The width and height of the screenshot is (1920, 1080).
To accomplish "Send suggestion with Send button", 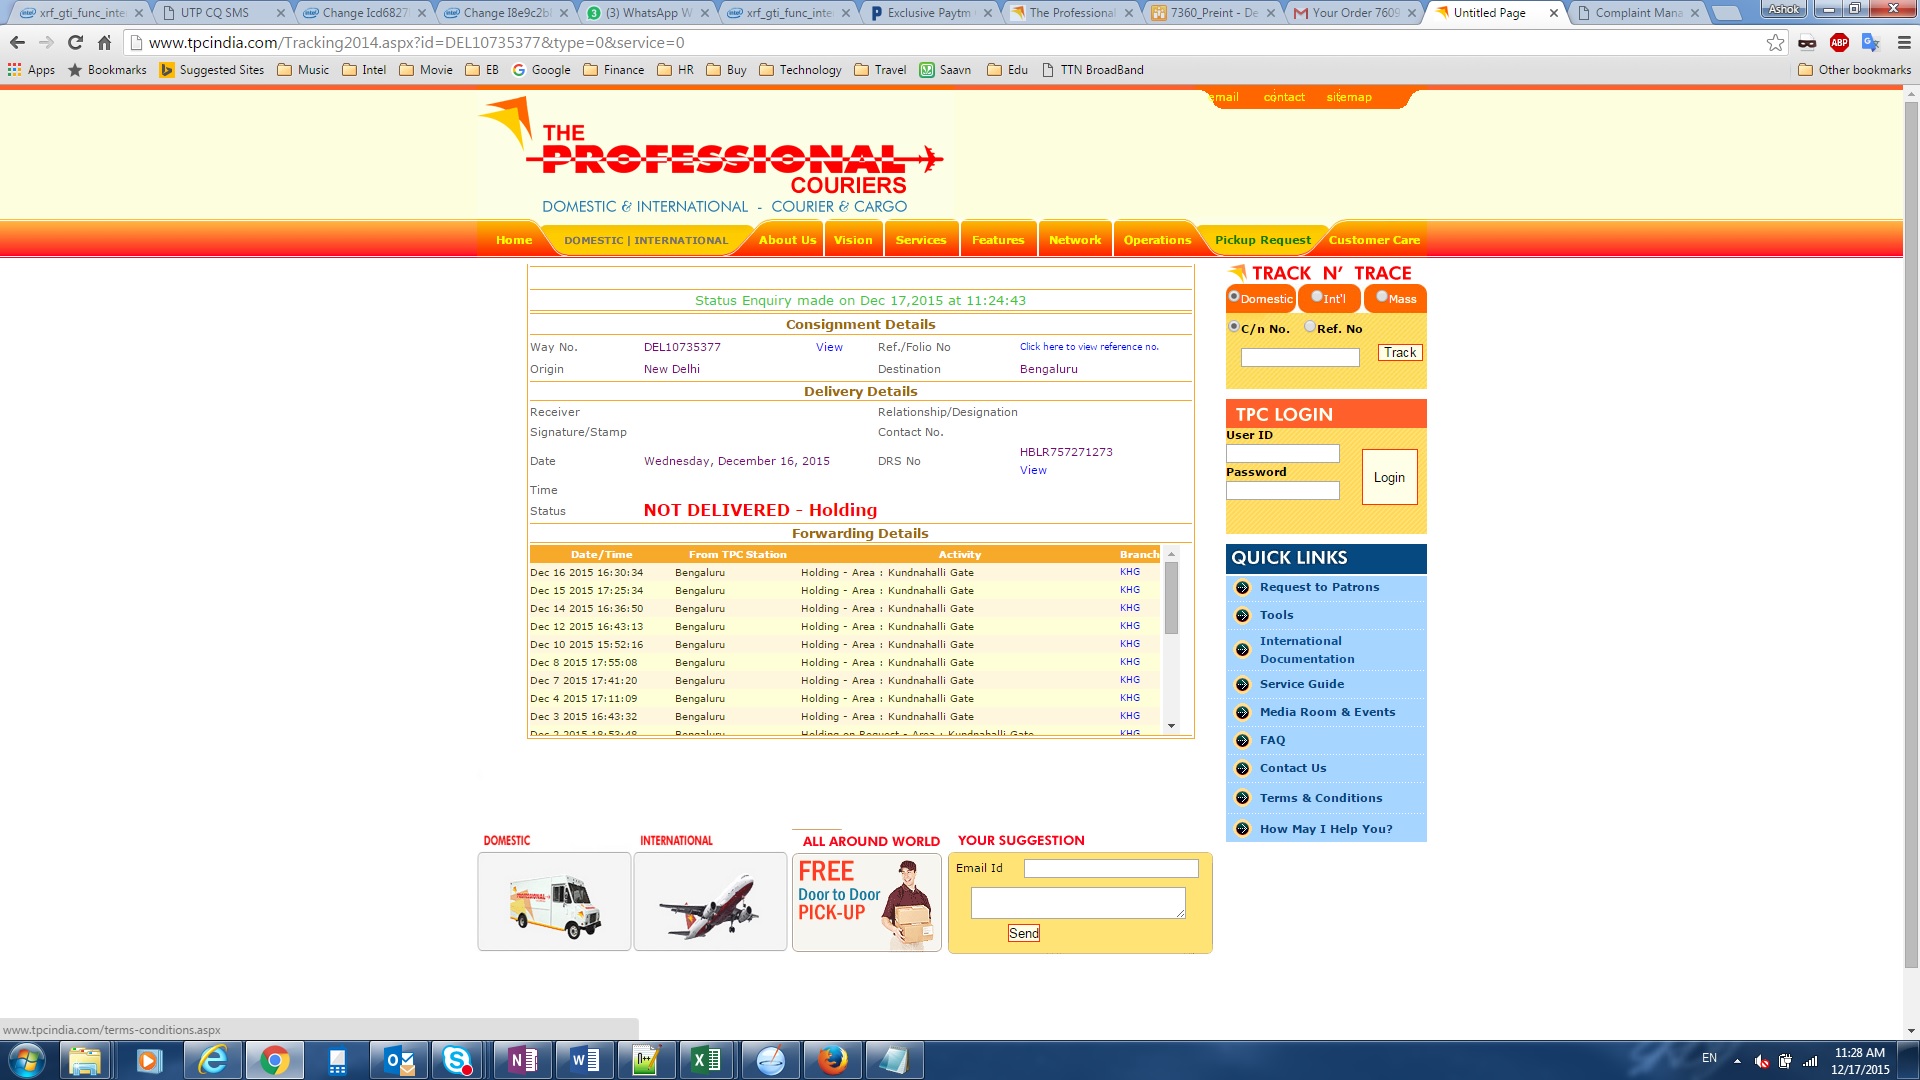I will [1024, 933].
